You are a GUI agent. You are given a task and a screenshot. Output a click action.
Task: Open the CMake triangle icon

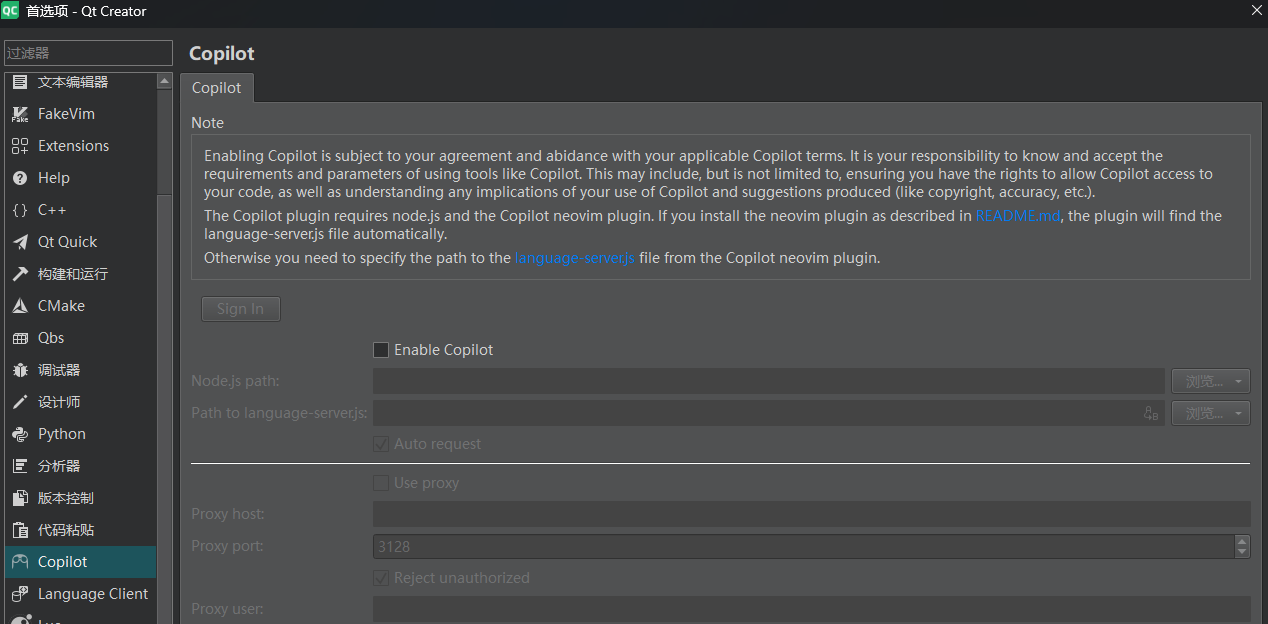point(20,306)
